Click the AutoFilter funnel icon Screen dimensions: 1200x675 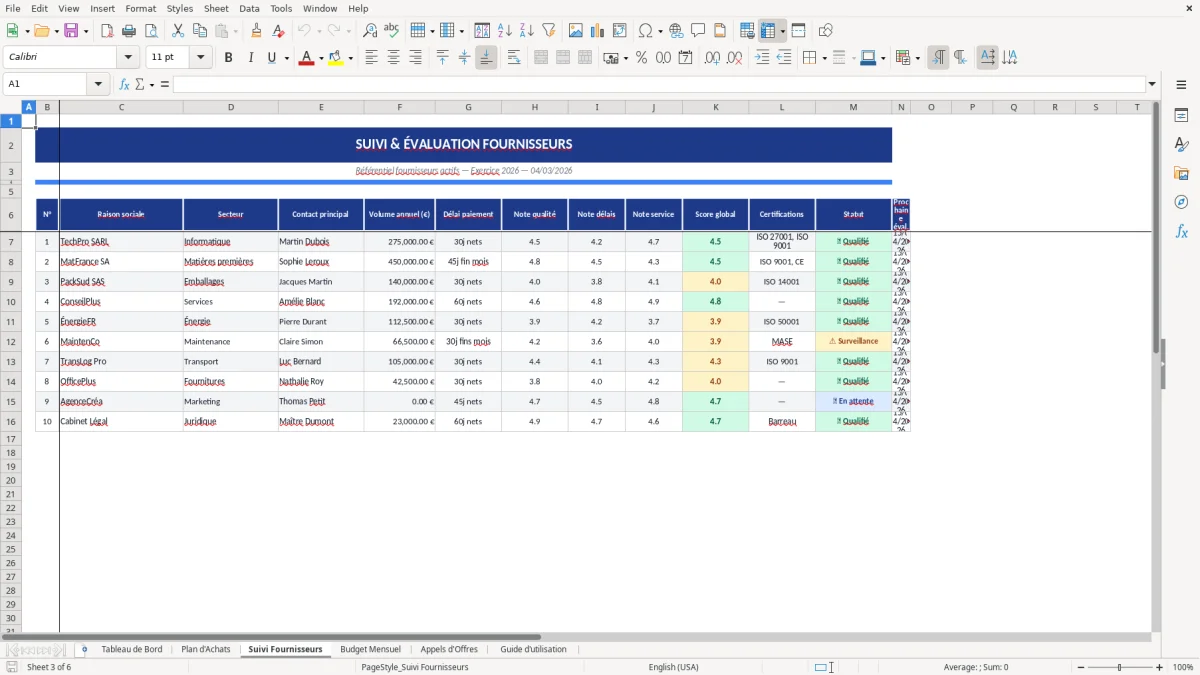tap(548, 31)
